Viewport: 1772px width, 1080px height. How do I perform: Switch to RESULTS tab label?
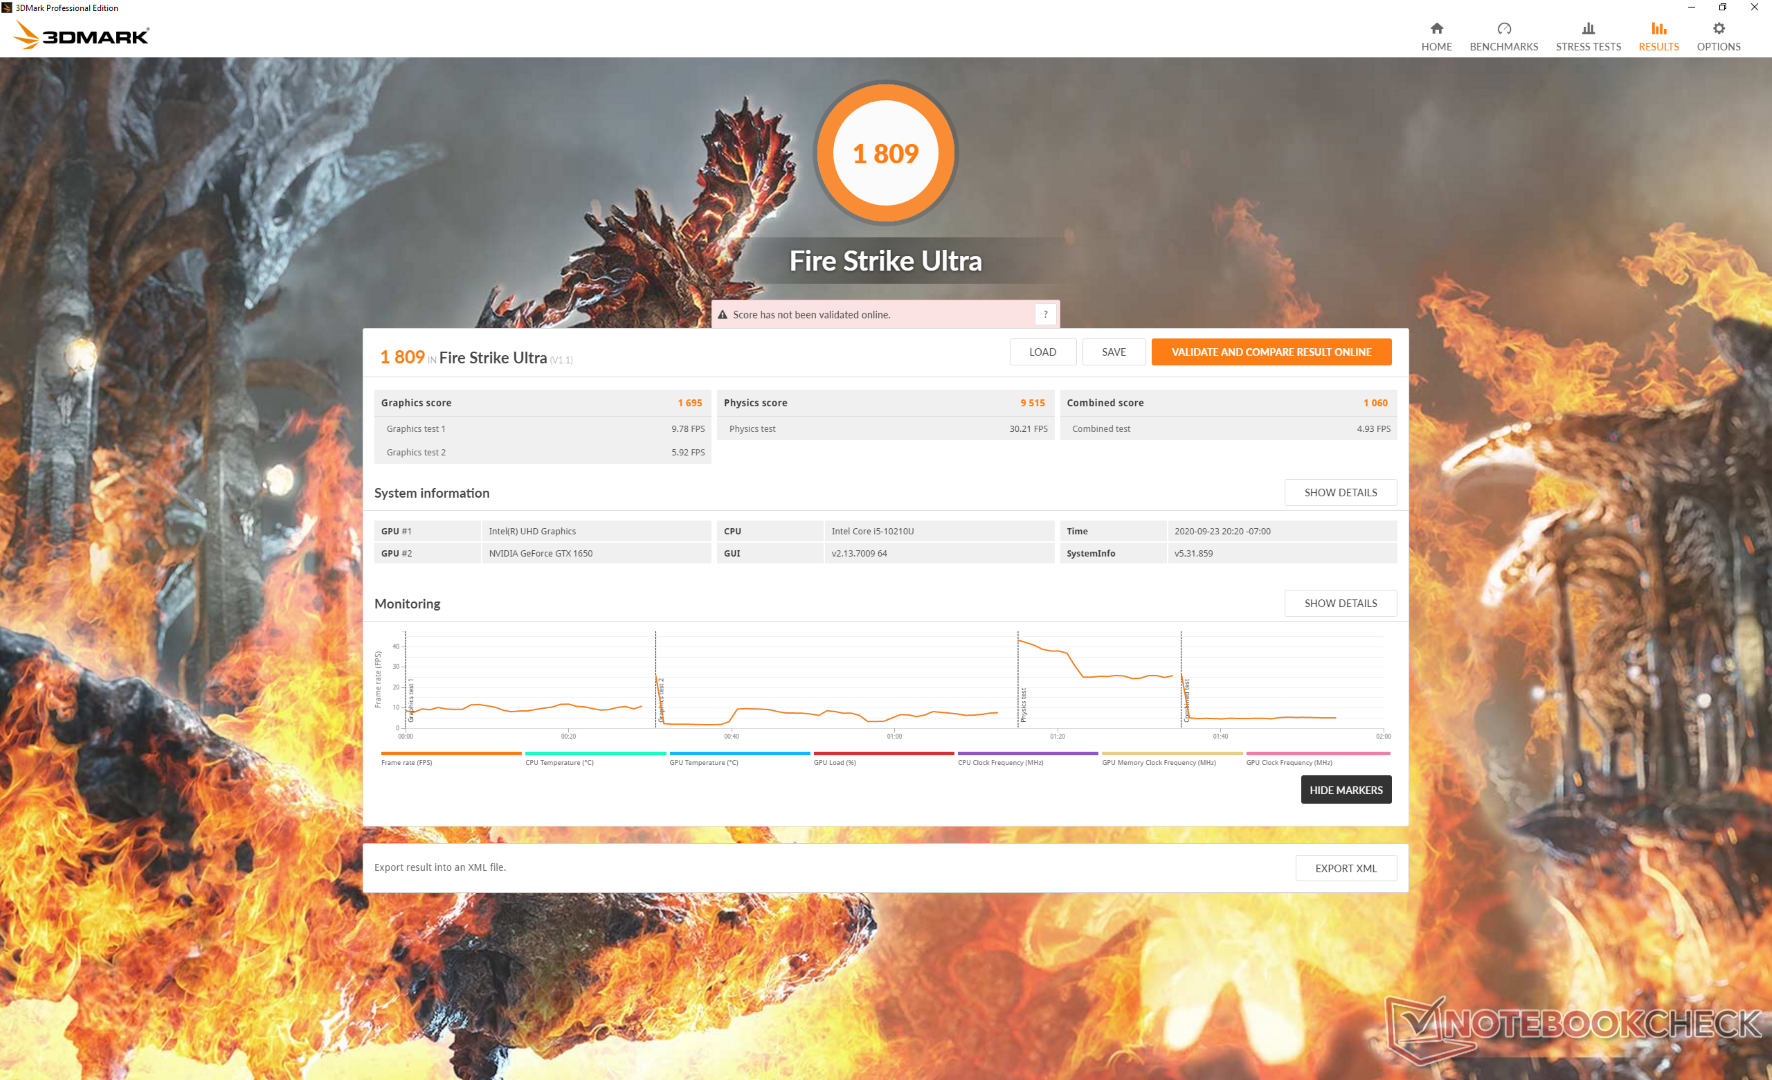coord(1659,47)
